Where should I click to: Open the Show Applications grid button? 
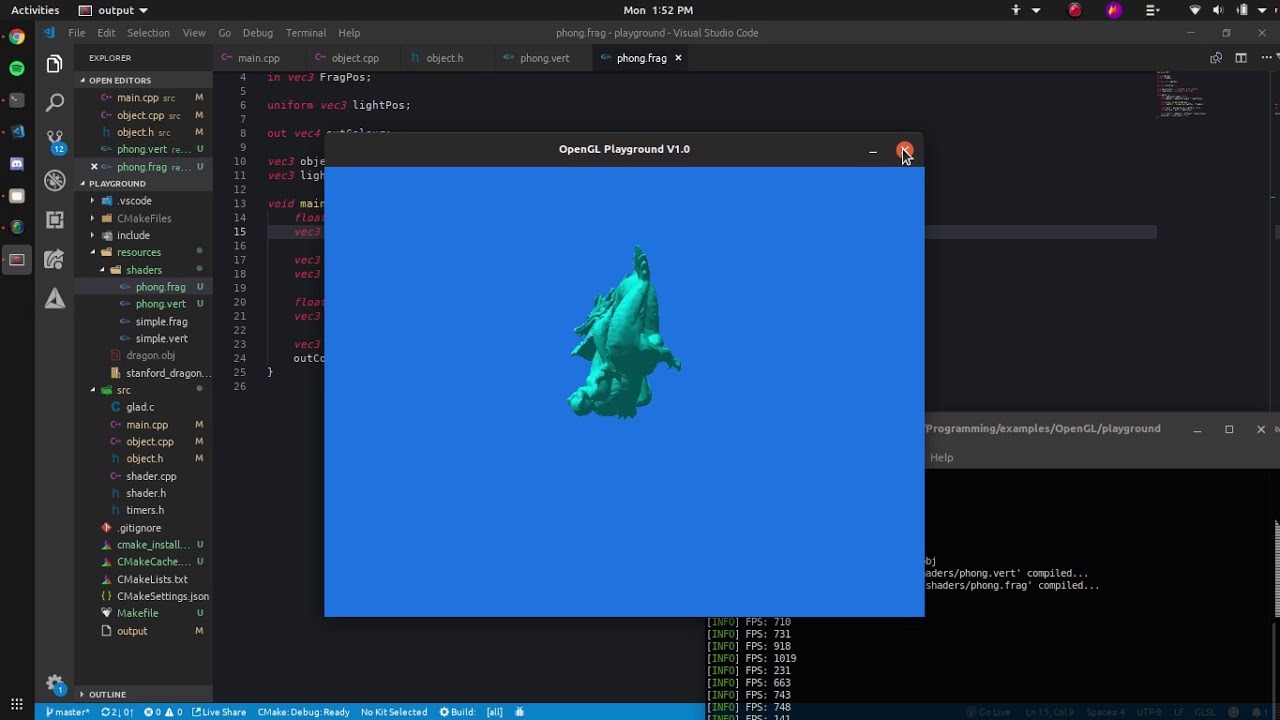[17, 704]
